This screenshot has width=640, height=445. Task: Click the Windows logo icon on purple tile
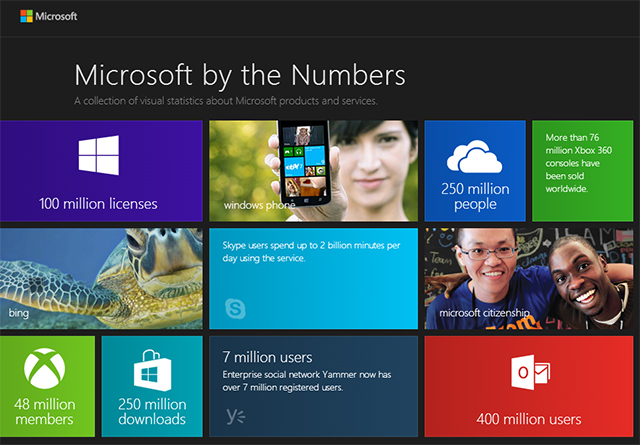pyautogui.click(x=99, y=155)
